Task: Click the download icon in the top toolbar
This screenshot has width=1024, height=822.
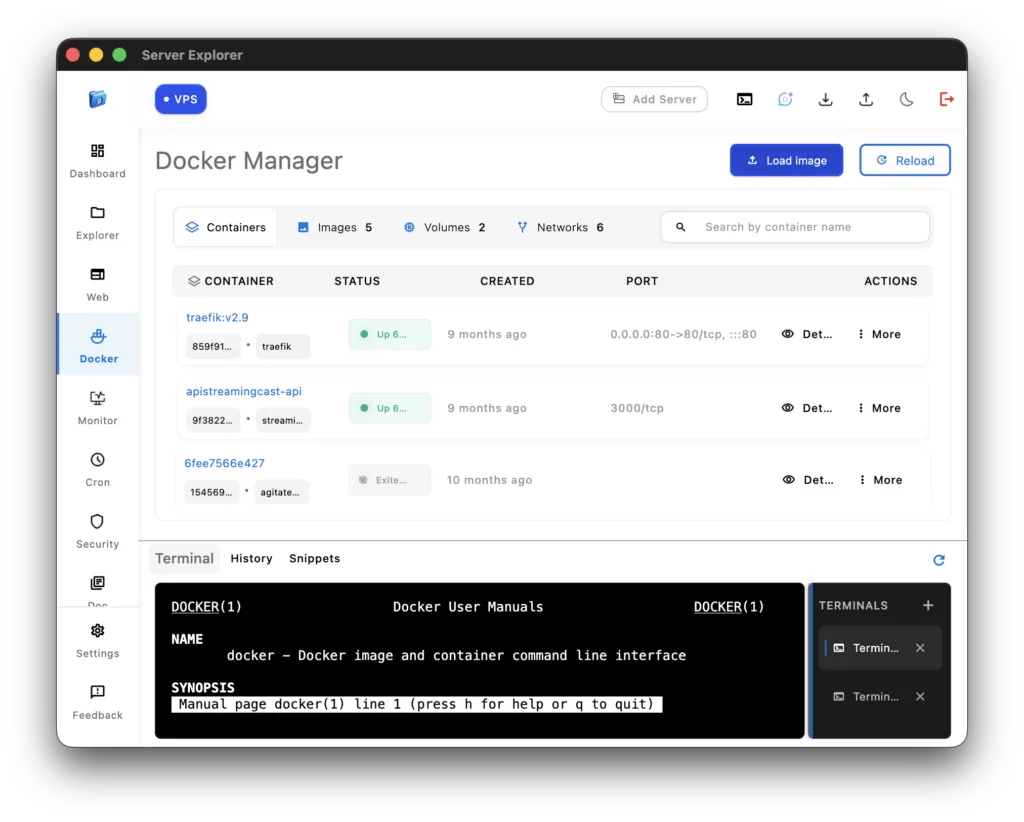Action: tap(825, 99)
